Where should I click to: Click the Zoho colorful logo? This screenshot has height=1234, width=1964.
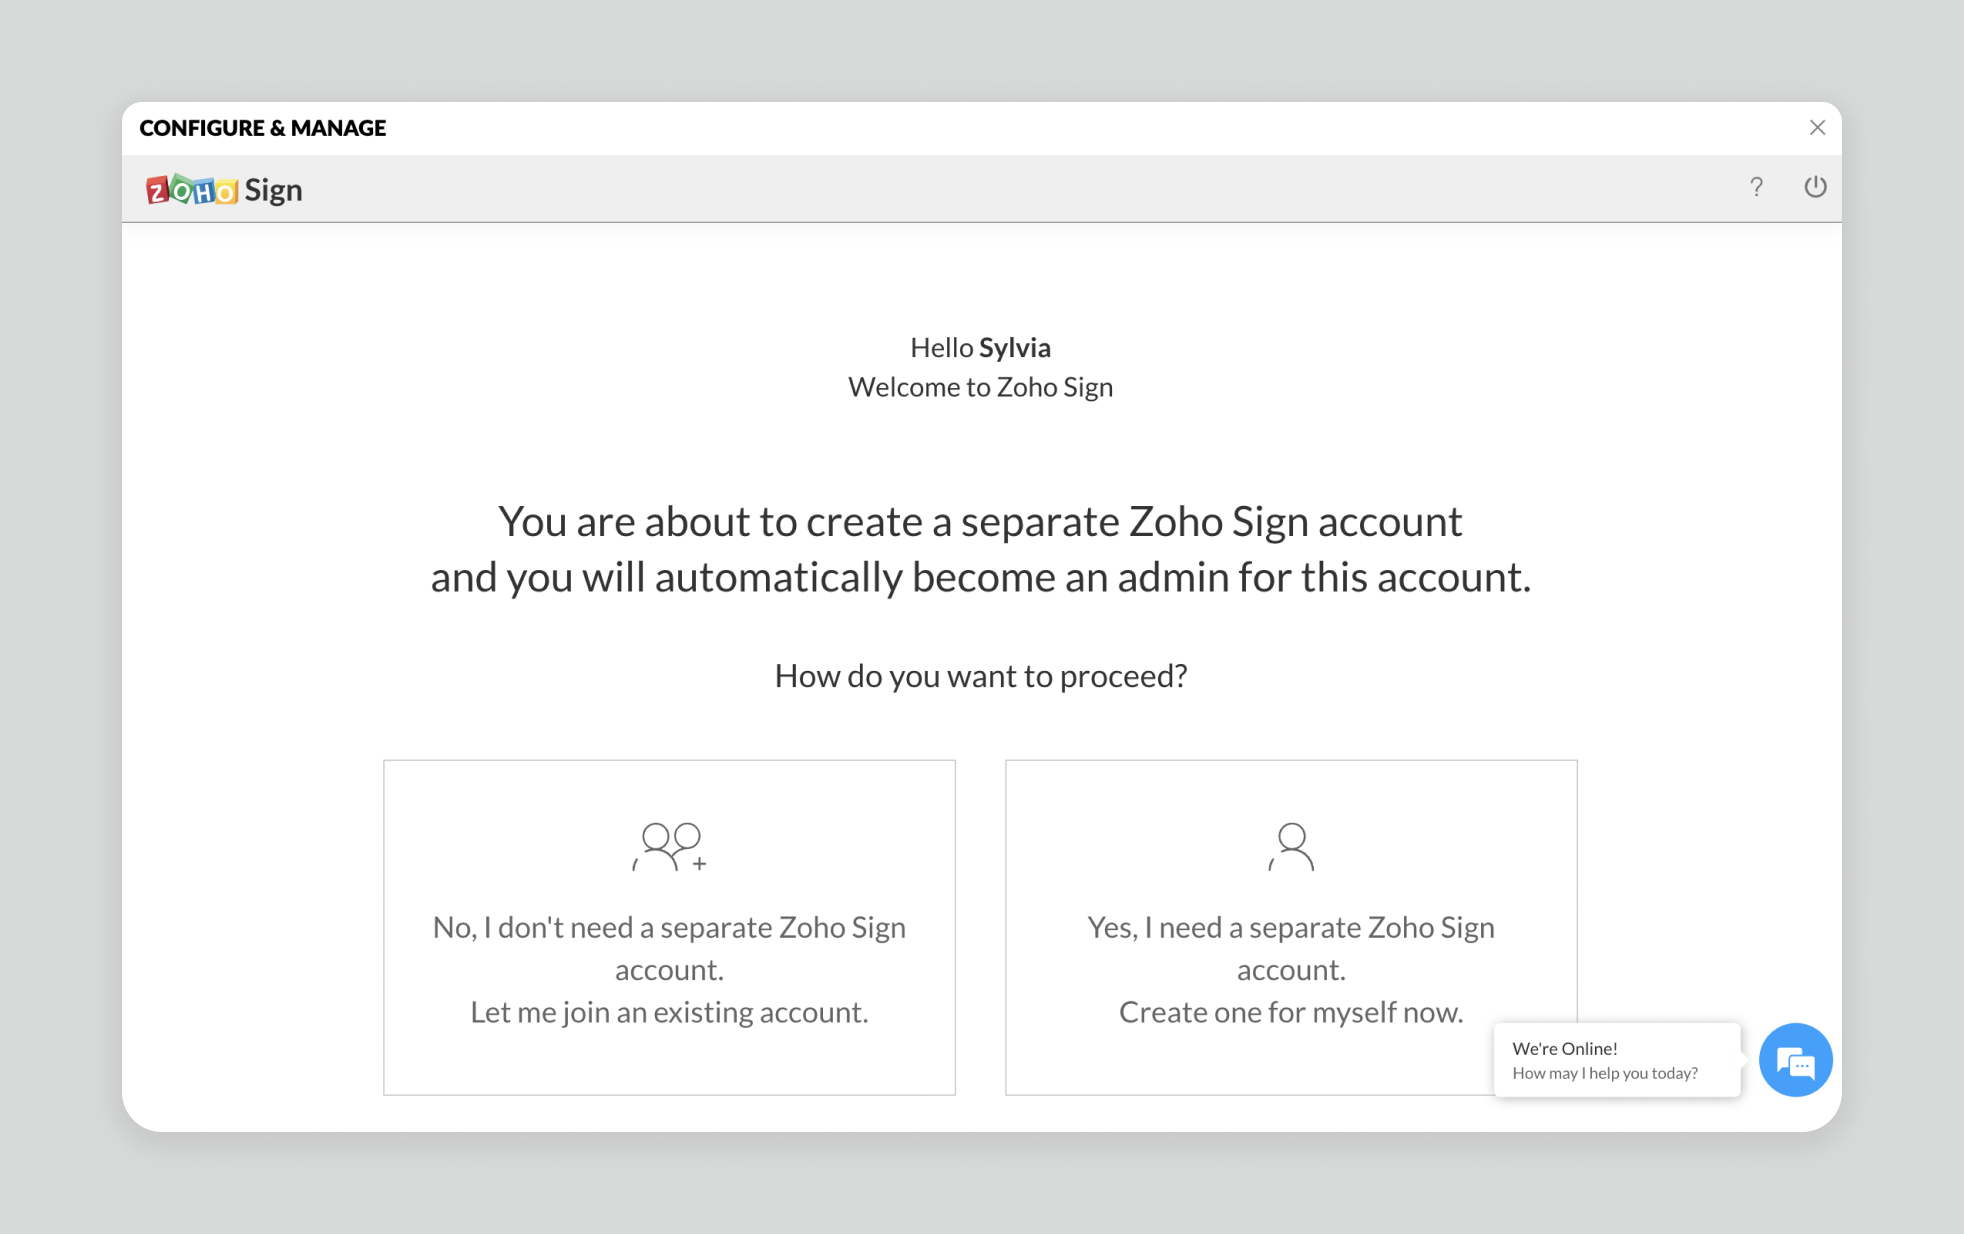coord(192,189)
